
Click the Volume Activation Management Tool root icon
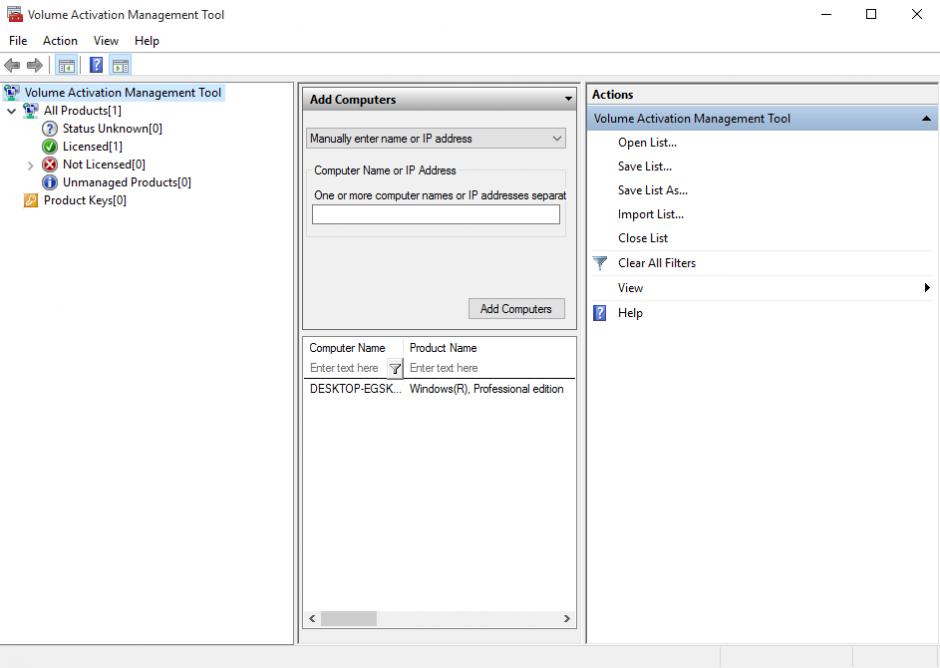[11, 92]
